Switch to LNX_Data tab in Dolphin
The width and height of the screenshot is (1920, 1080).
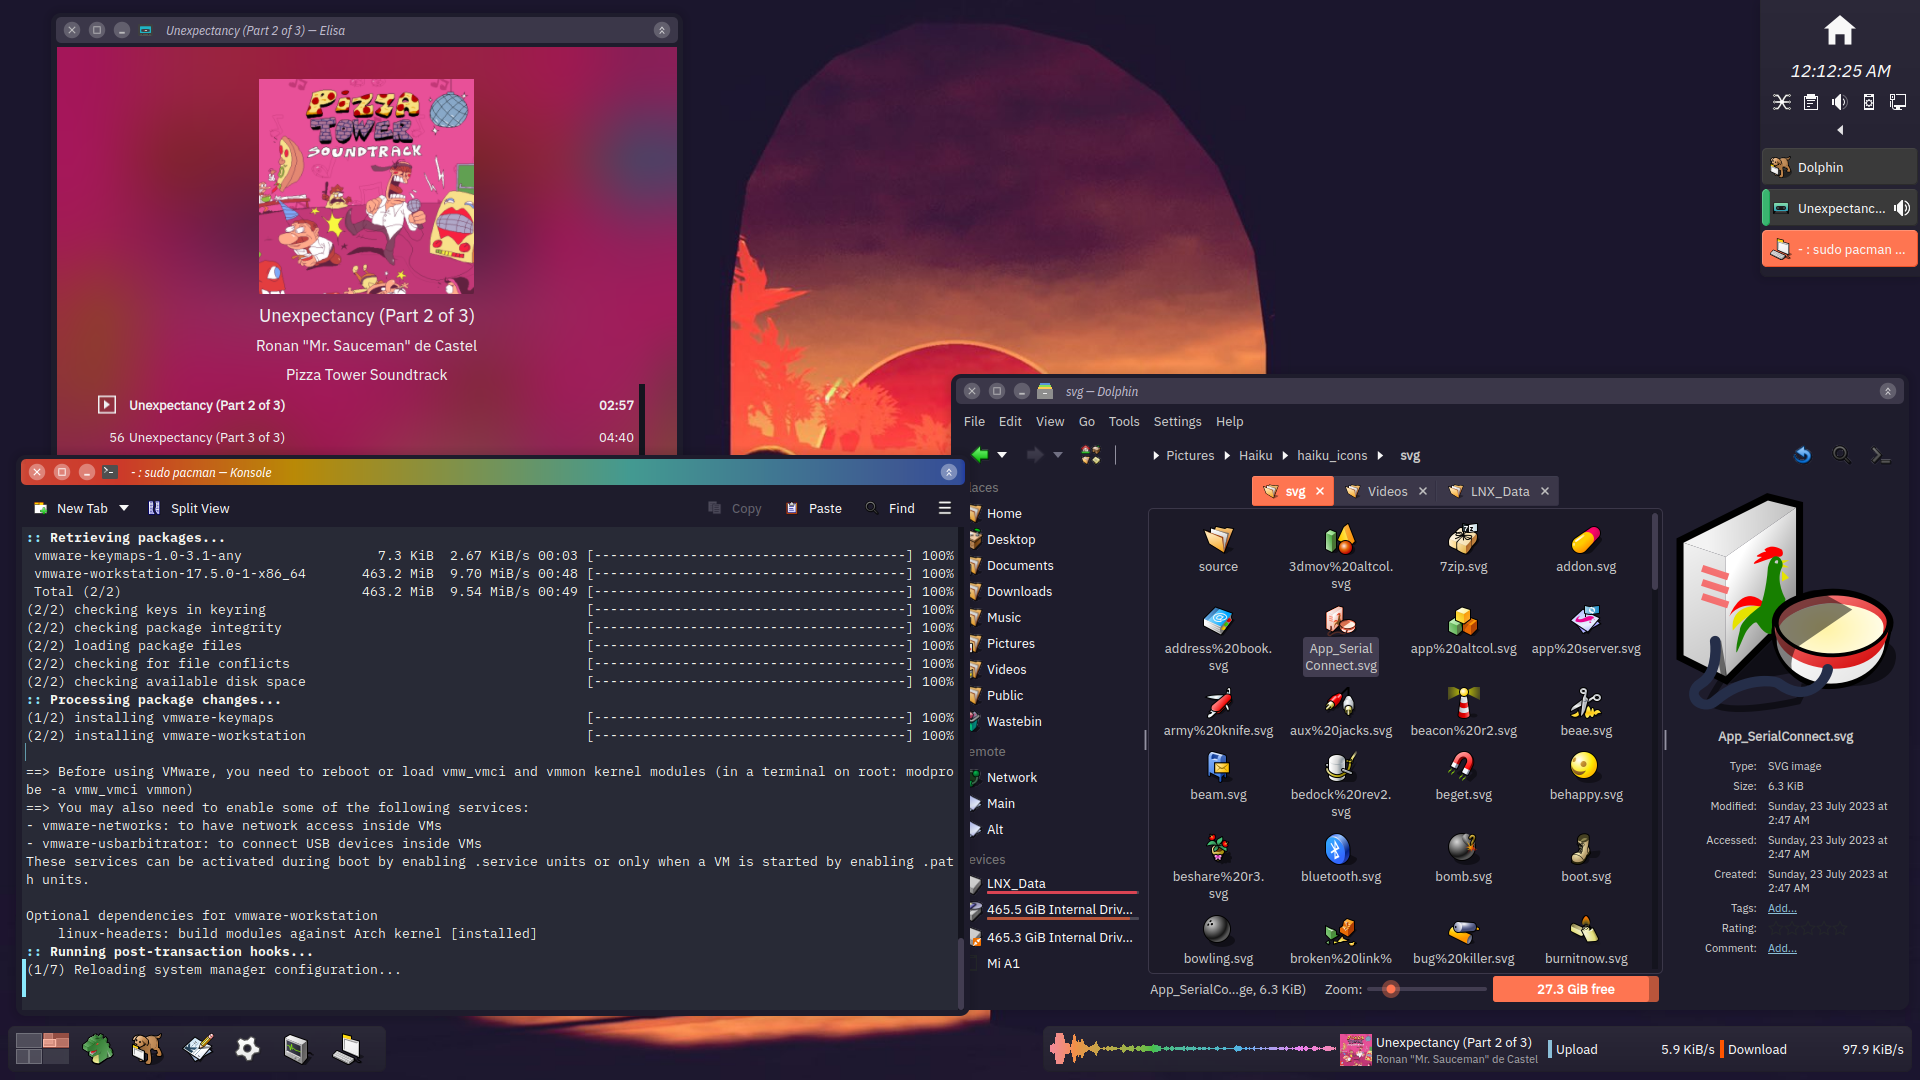pyautogui.click(x=1499, y=491)
